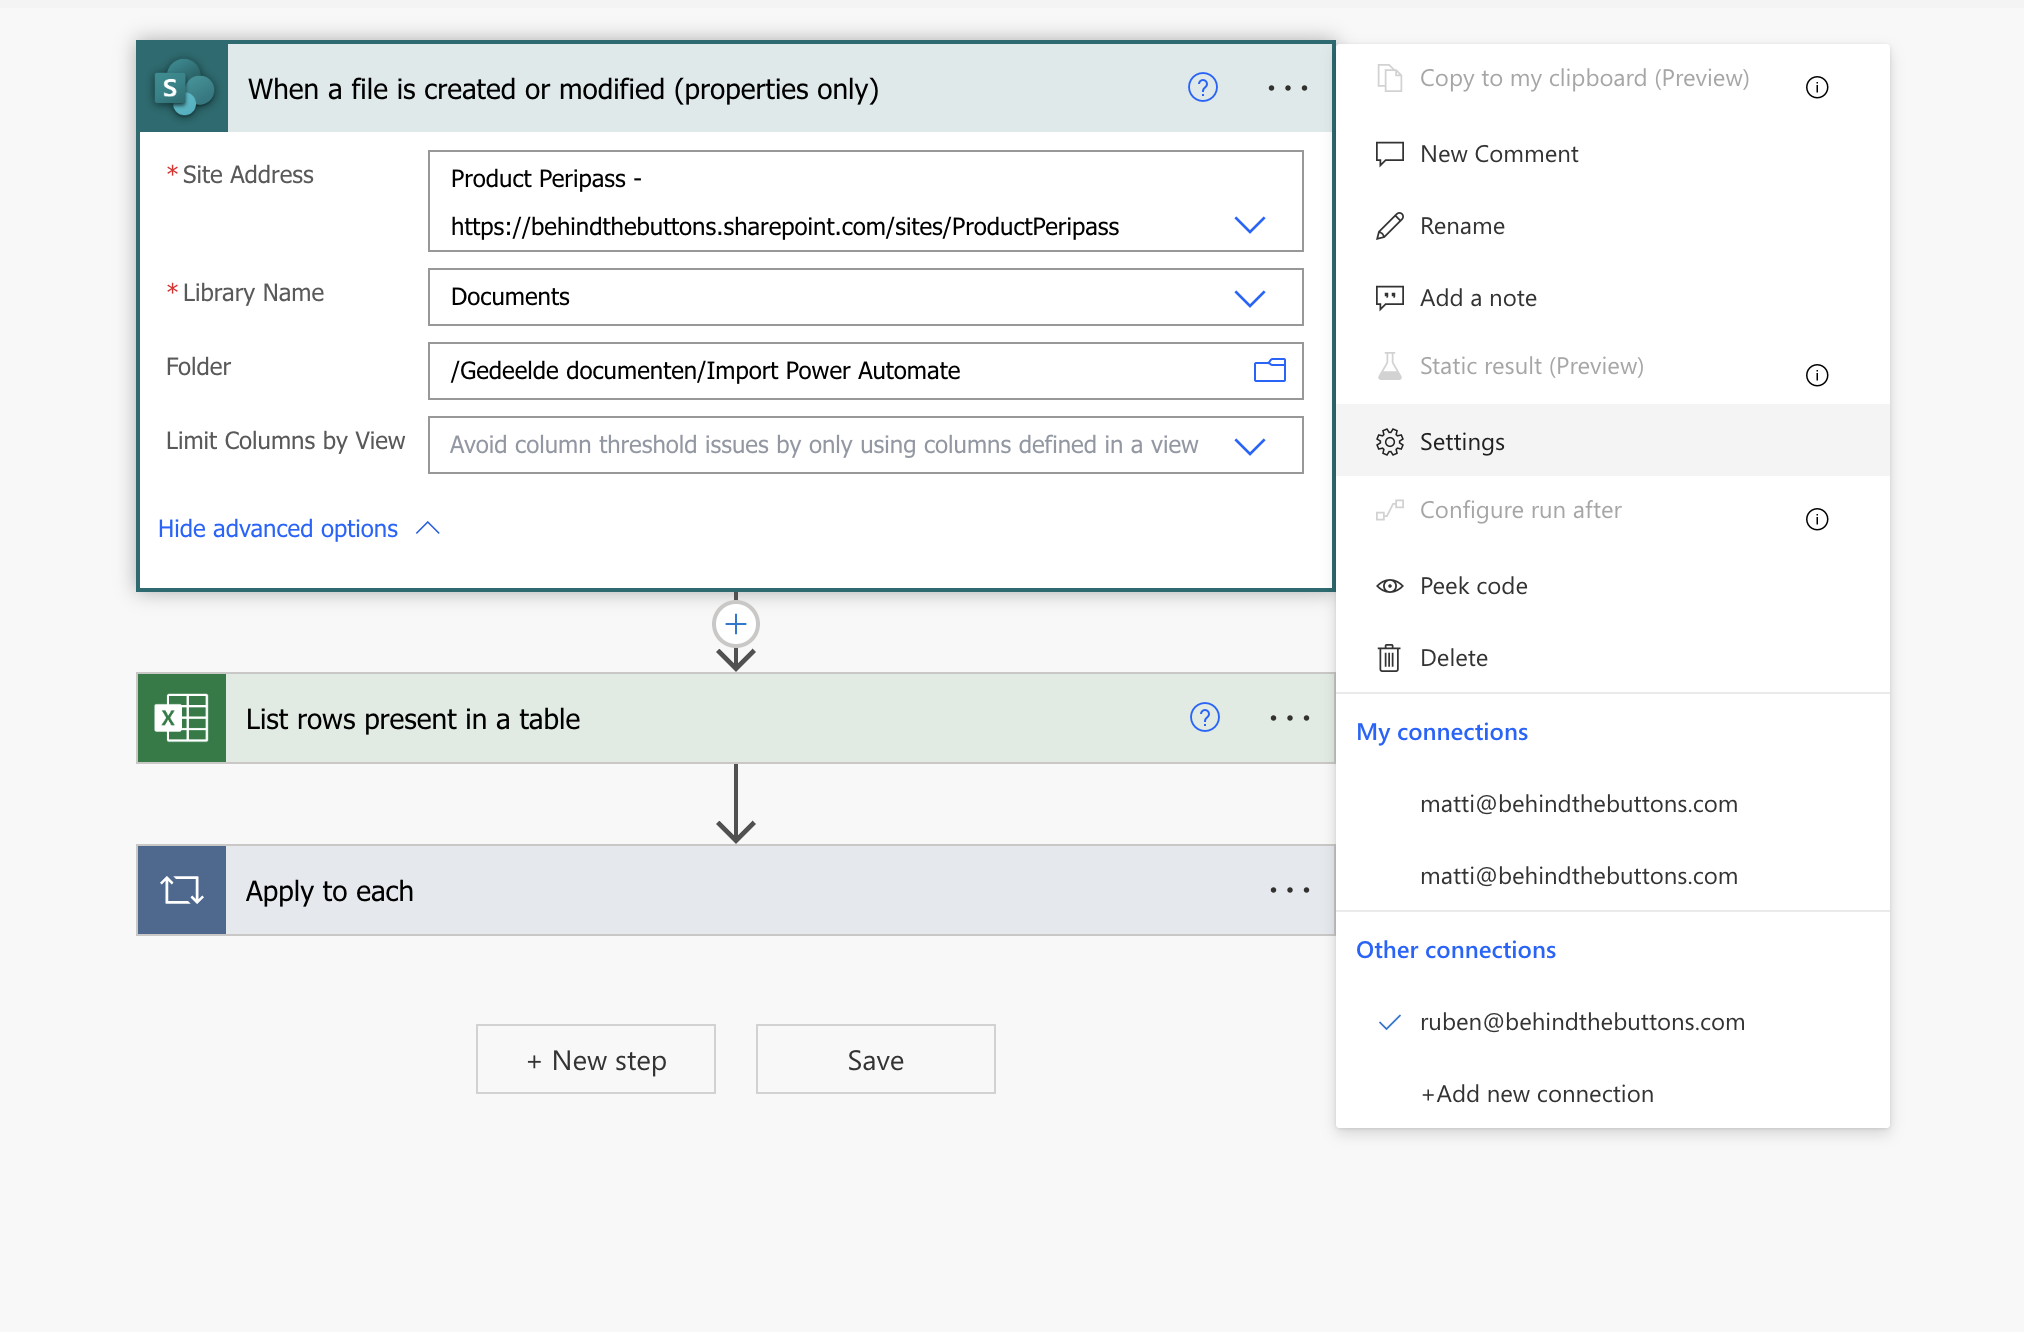The height and width of the screenshot is (1332, 2024).
Task: Click the Peek code eye icon
Action: tap(1390, 586)
